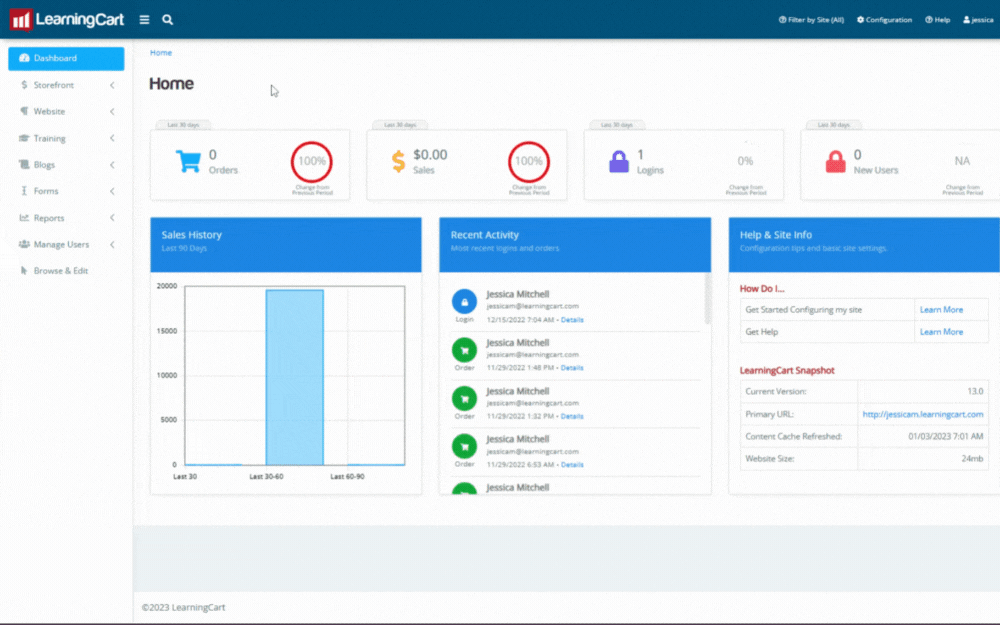Click green Order icon dated 11/29/2022 6:53 AM
Screen dimensions: 1000x625
coord(464,446)
